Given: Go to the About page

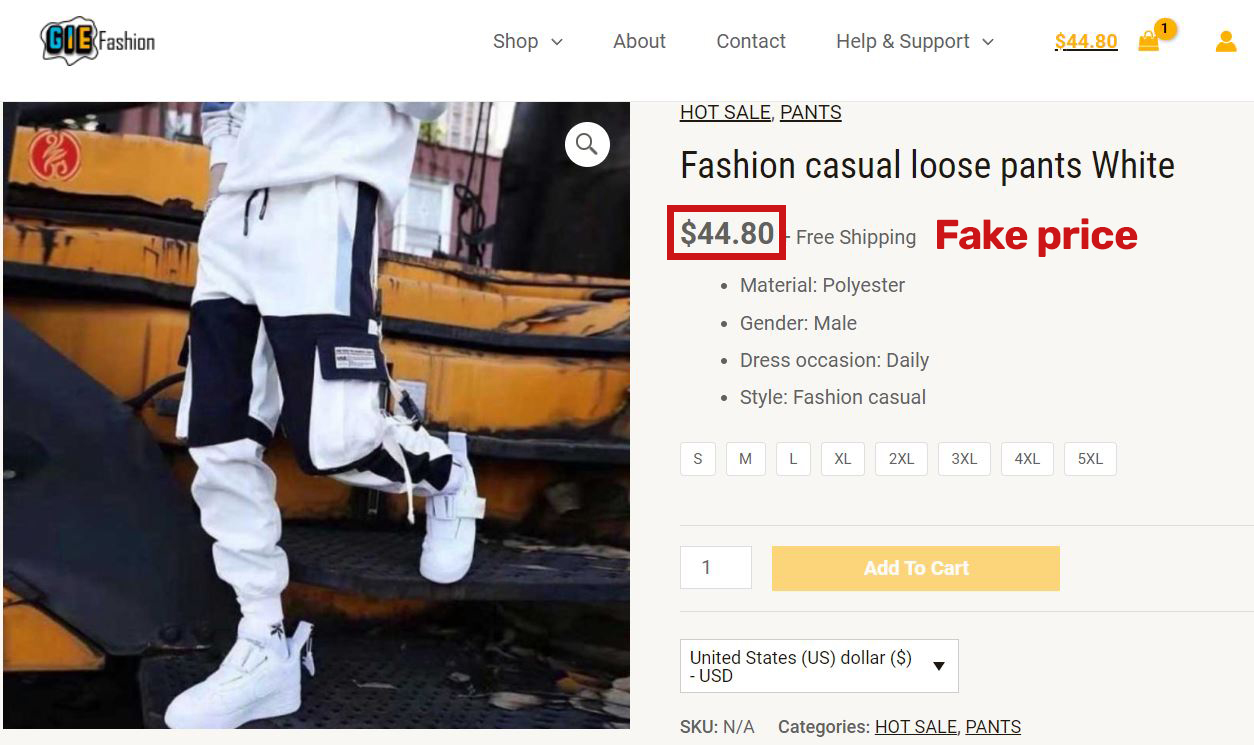Looking at the screenshot, I should (x=639, y=42).
